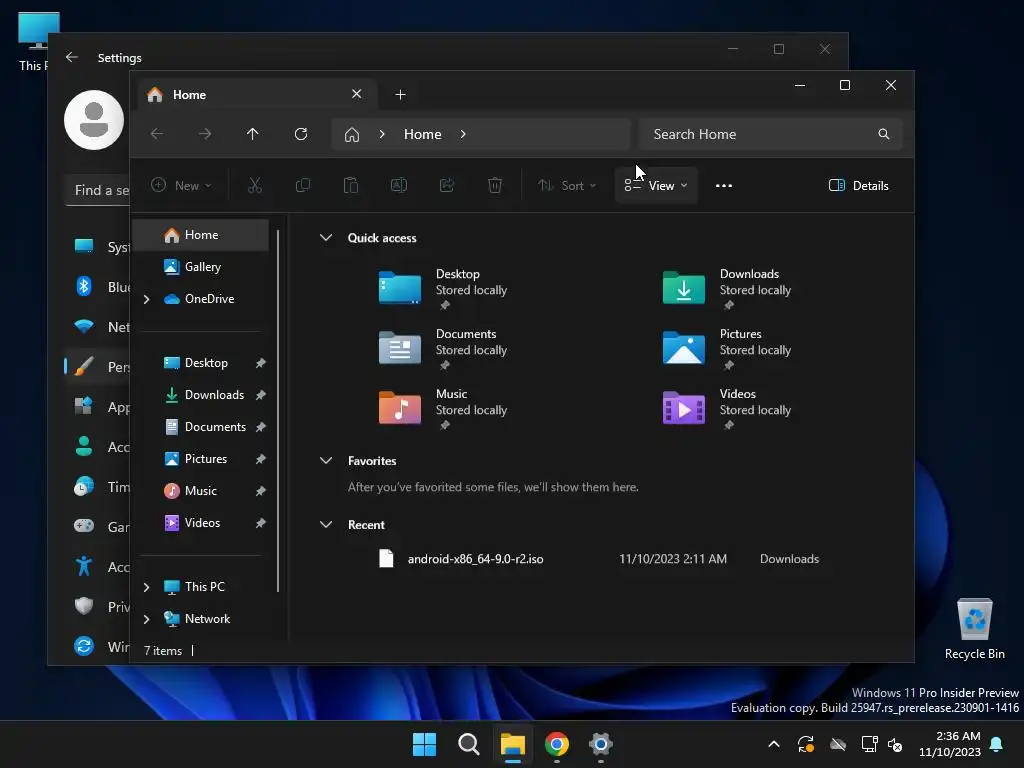Click the Windows Start button

click(x=424, y=744)
